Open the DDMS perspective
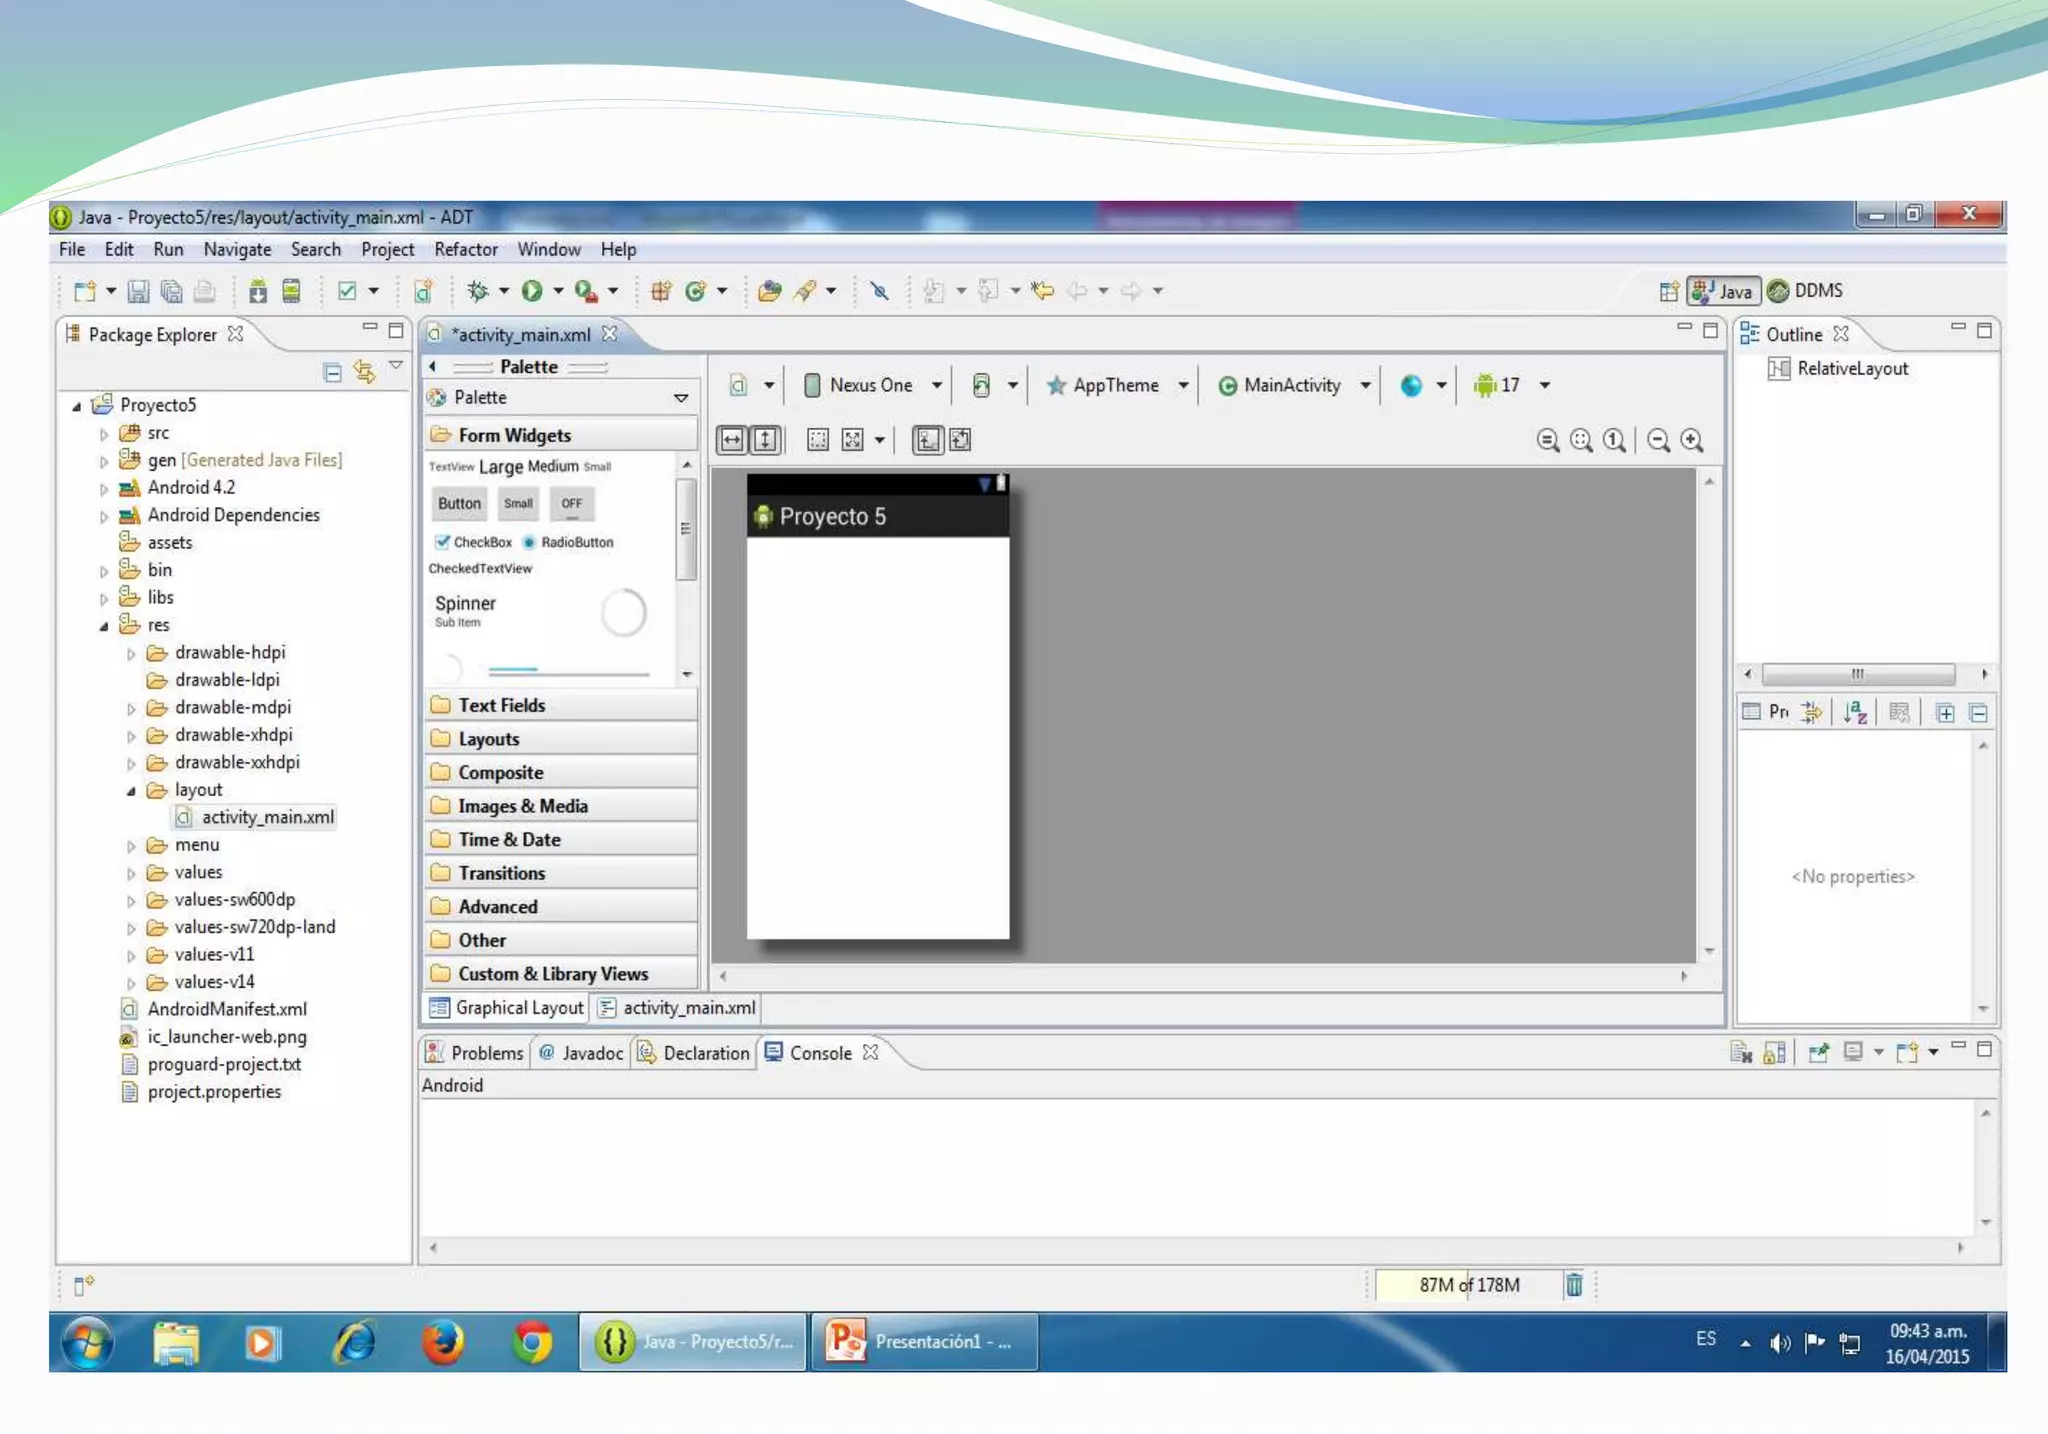Image resolution: width=2048 pixels, height=1434 pixels. [1805, 291]
